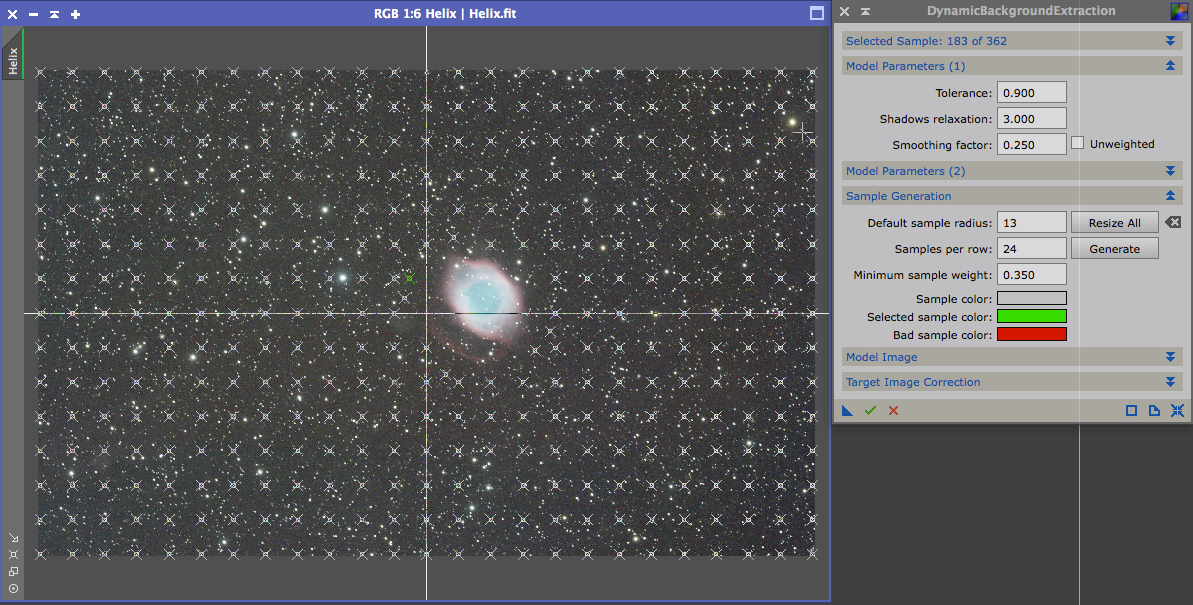
Task: Click the inward-arrows reset icon in DBE footer
Action: [1177, 410]
